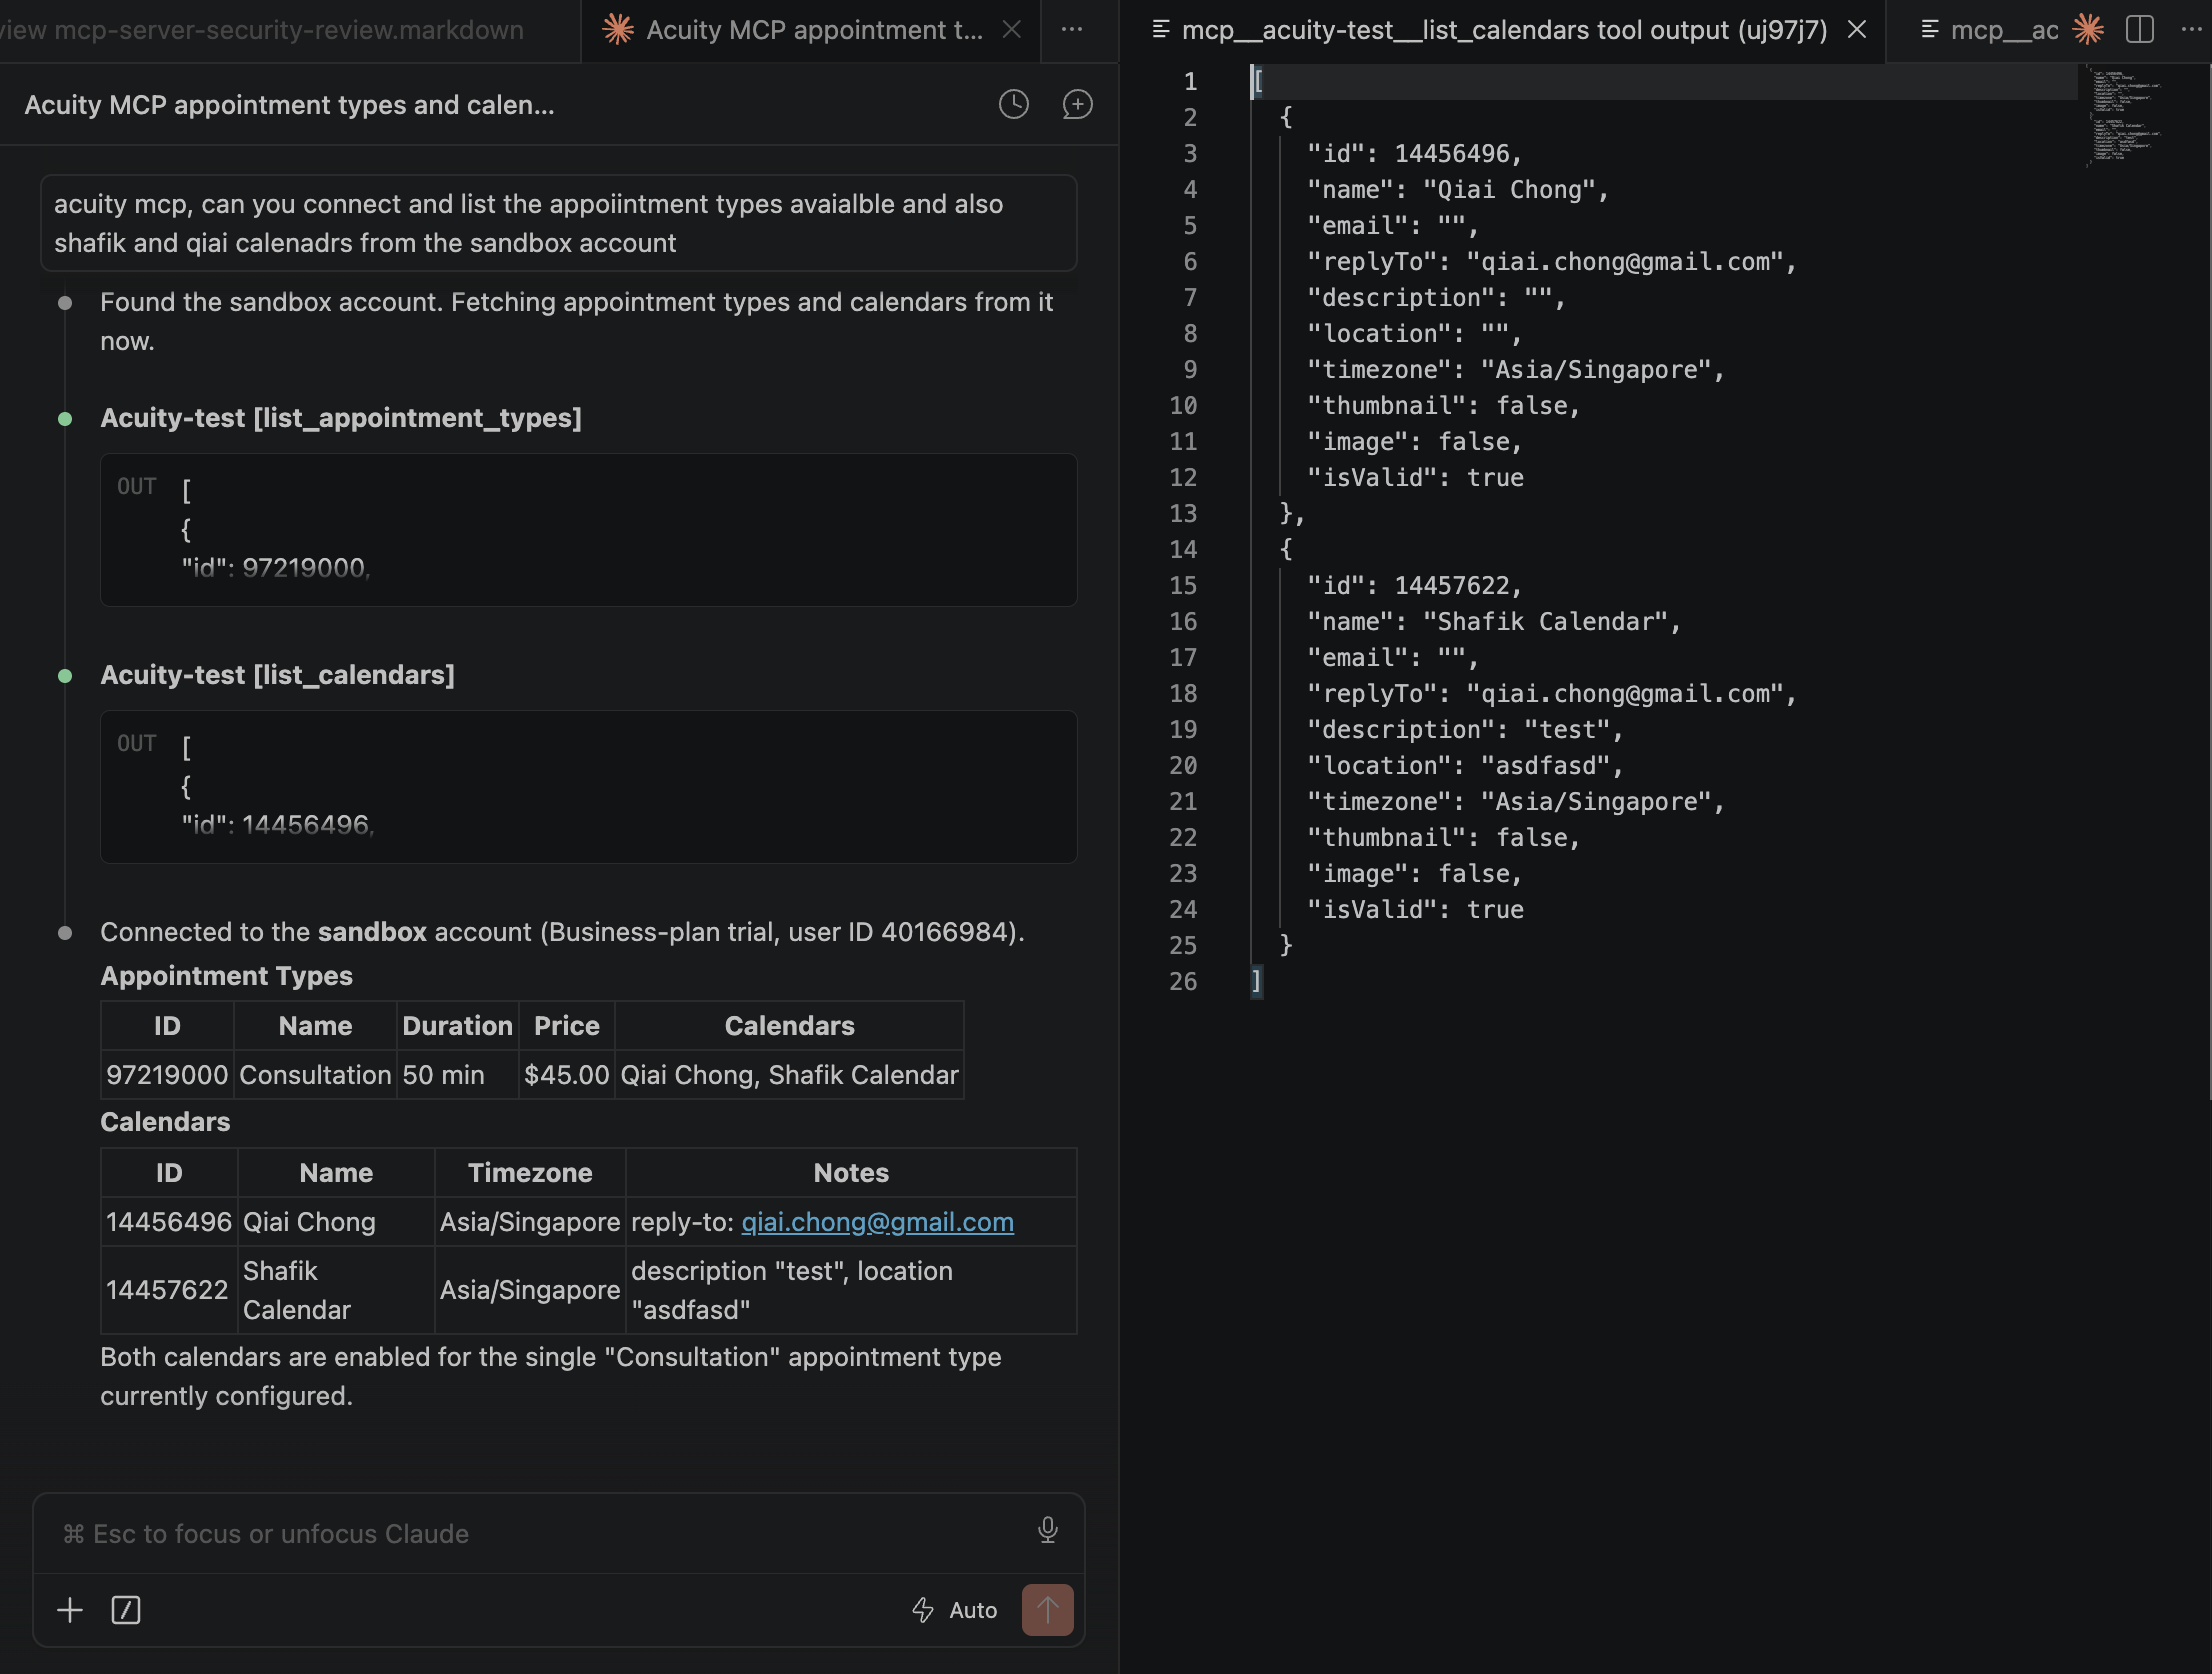2212x1674 pixels.
Task: Click the user prompt message box
Action: click(558, 223)
